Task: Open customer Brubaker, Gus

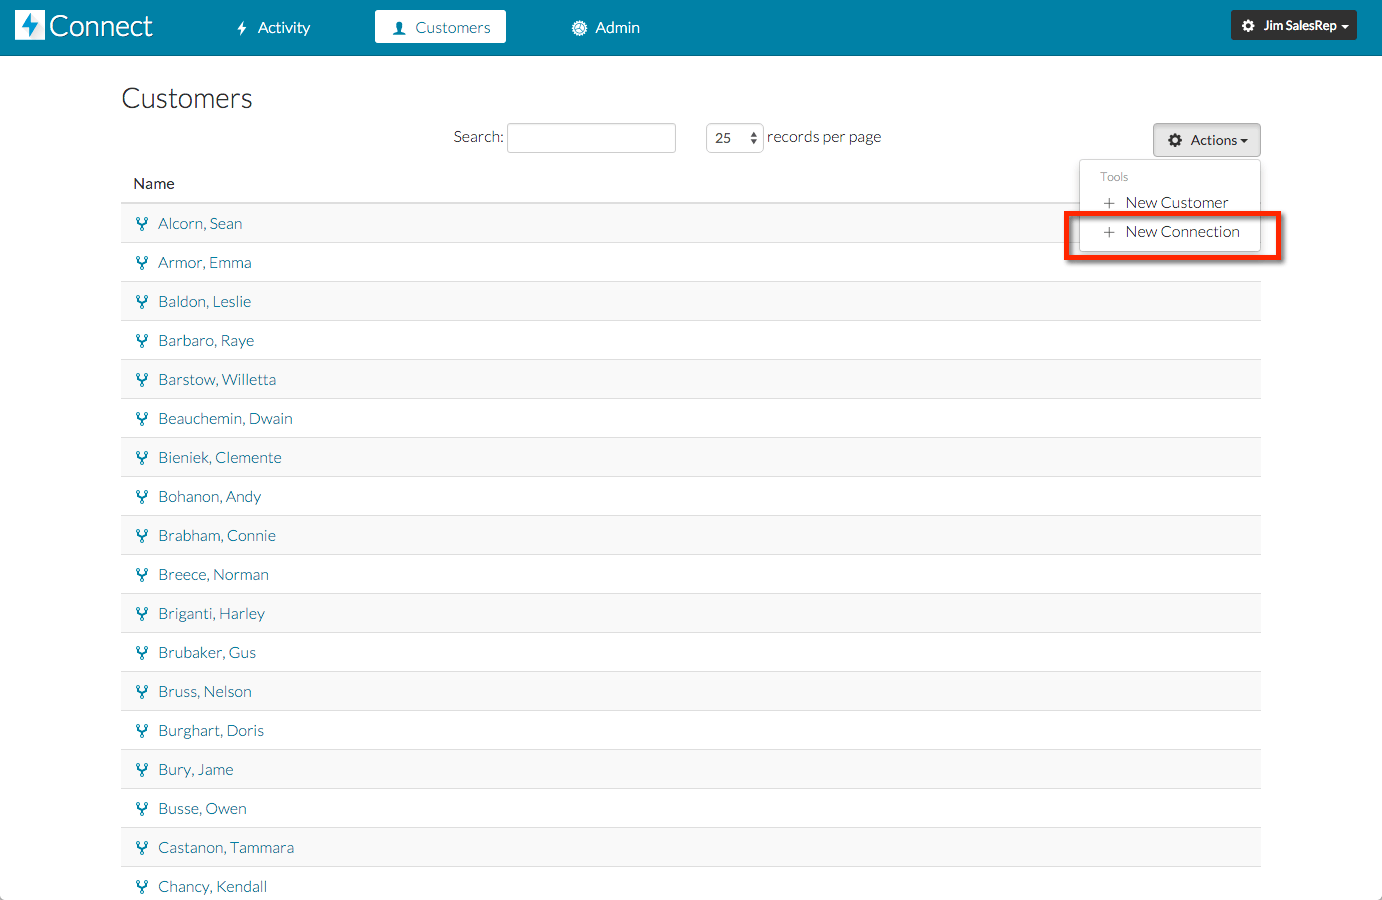Action: point(207,653)
